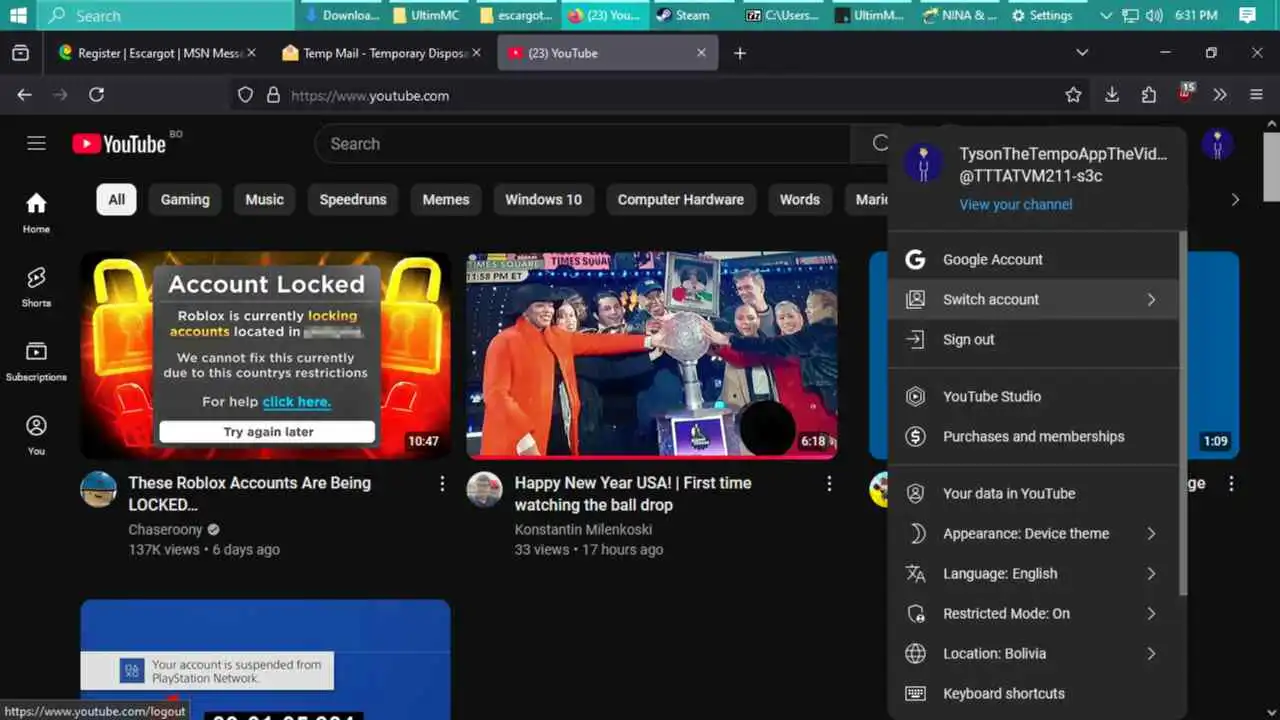Open Happy New Year ball drop thumbnail

652,355
